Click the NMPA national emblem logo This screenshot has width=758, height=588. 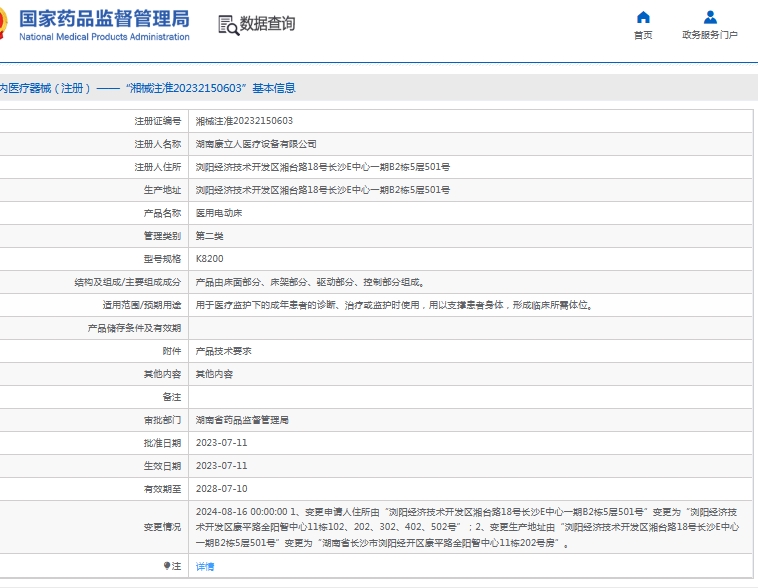click(3, 24)
